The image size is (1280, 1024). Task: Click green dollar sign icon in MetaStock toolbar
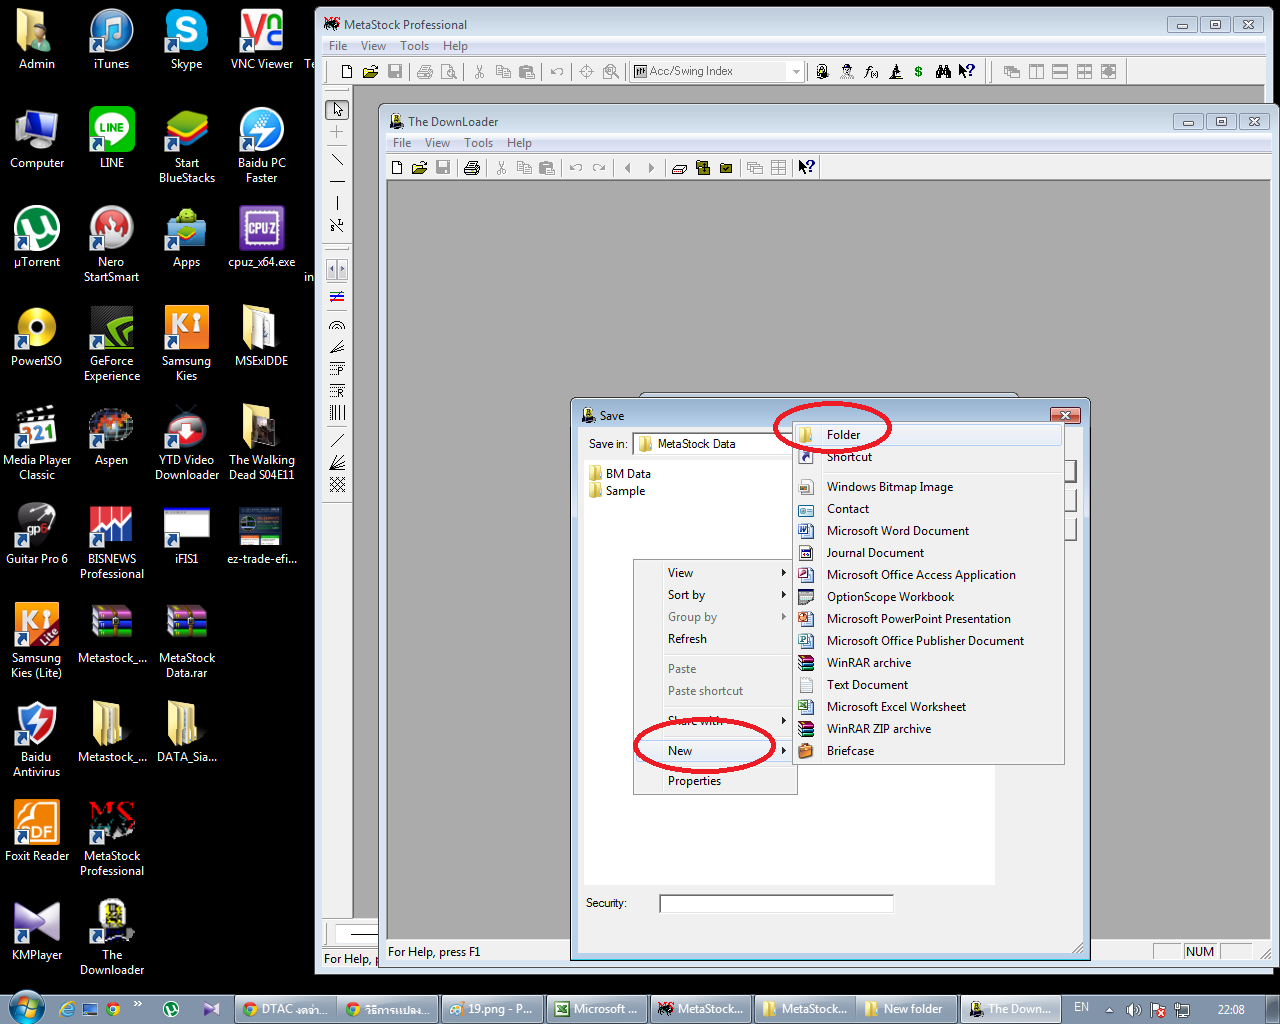[x=918, y=71]
